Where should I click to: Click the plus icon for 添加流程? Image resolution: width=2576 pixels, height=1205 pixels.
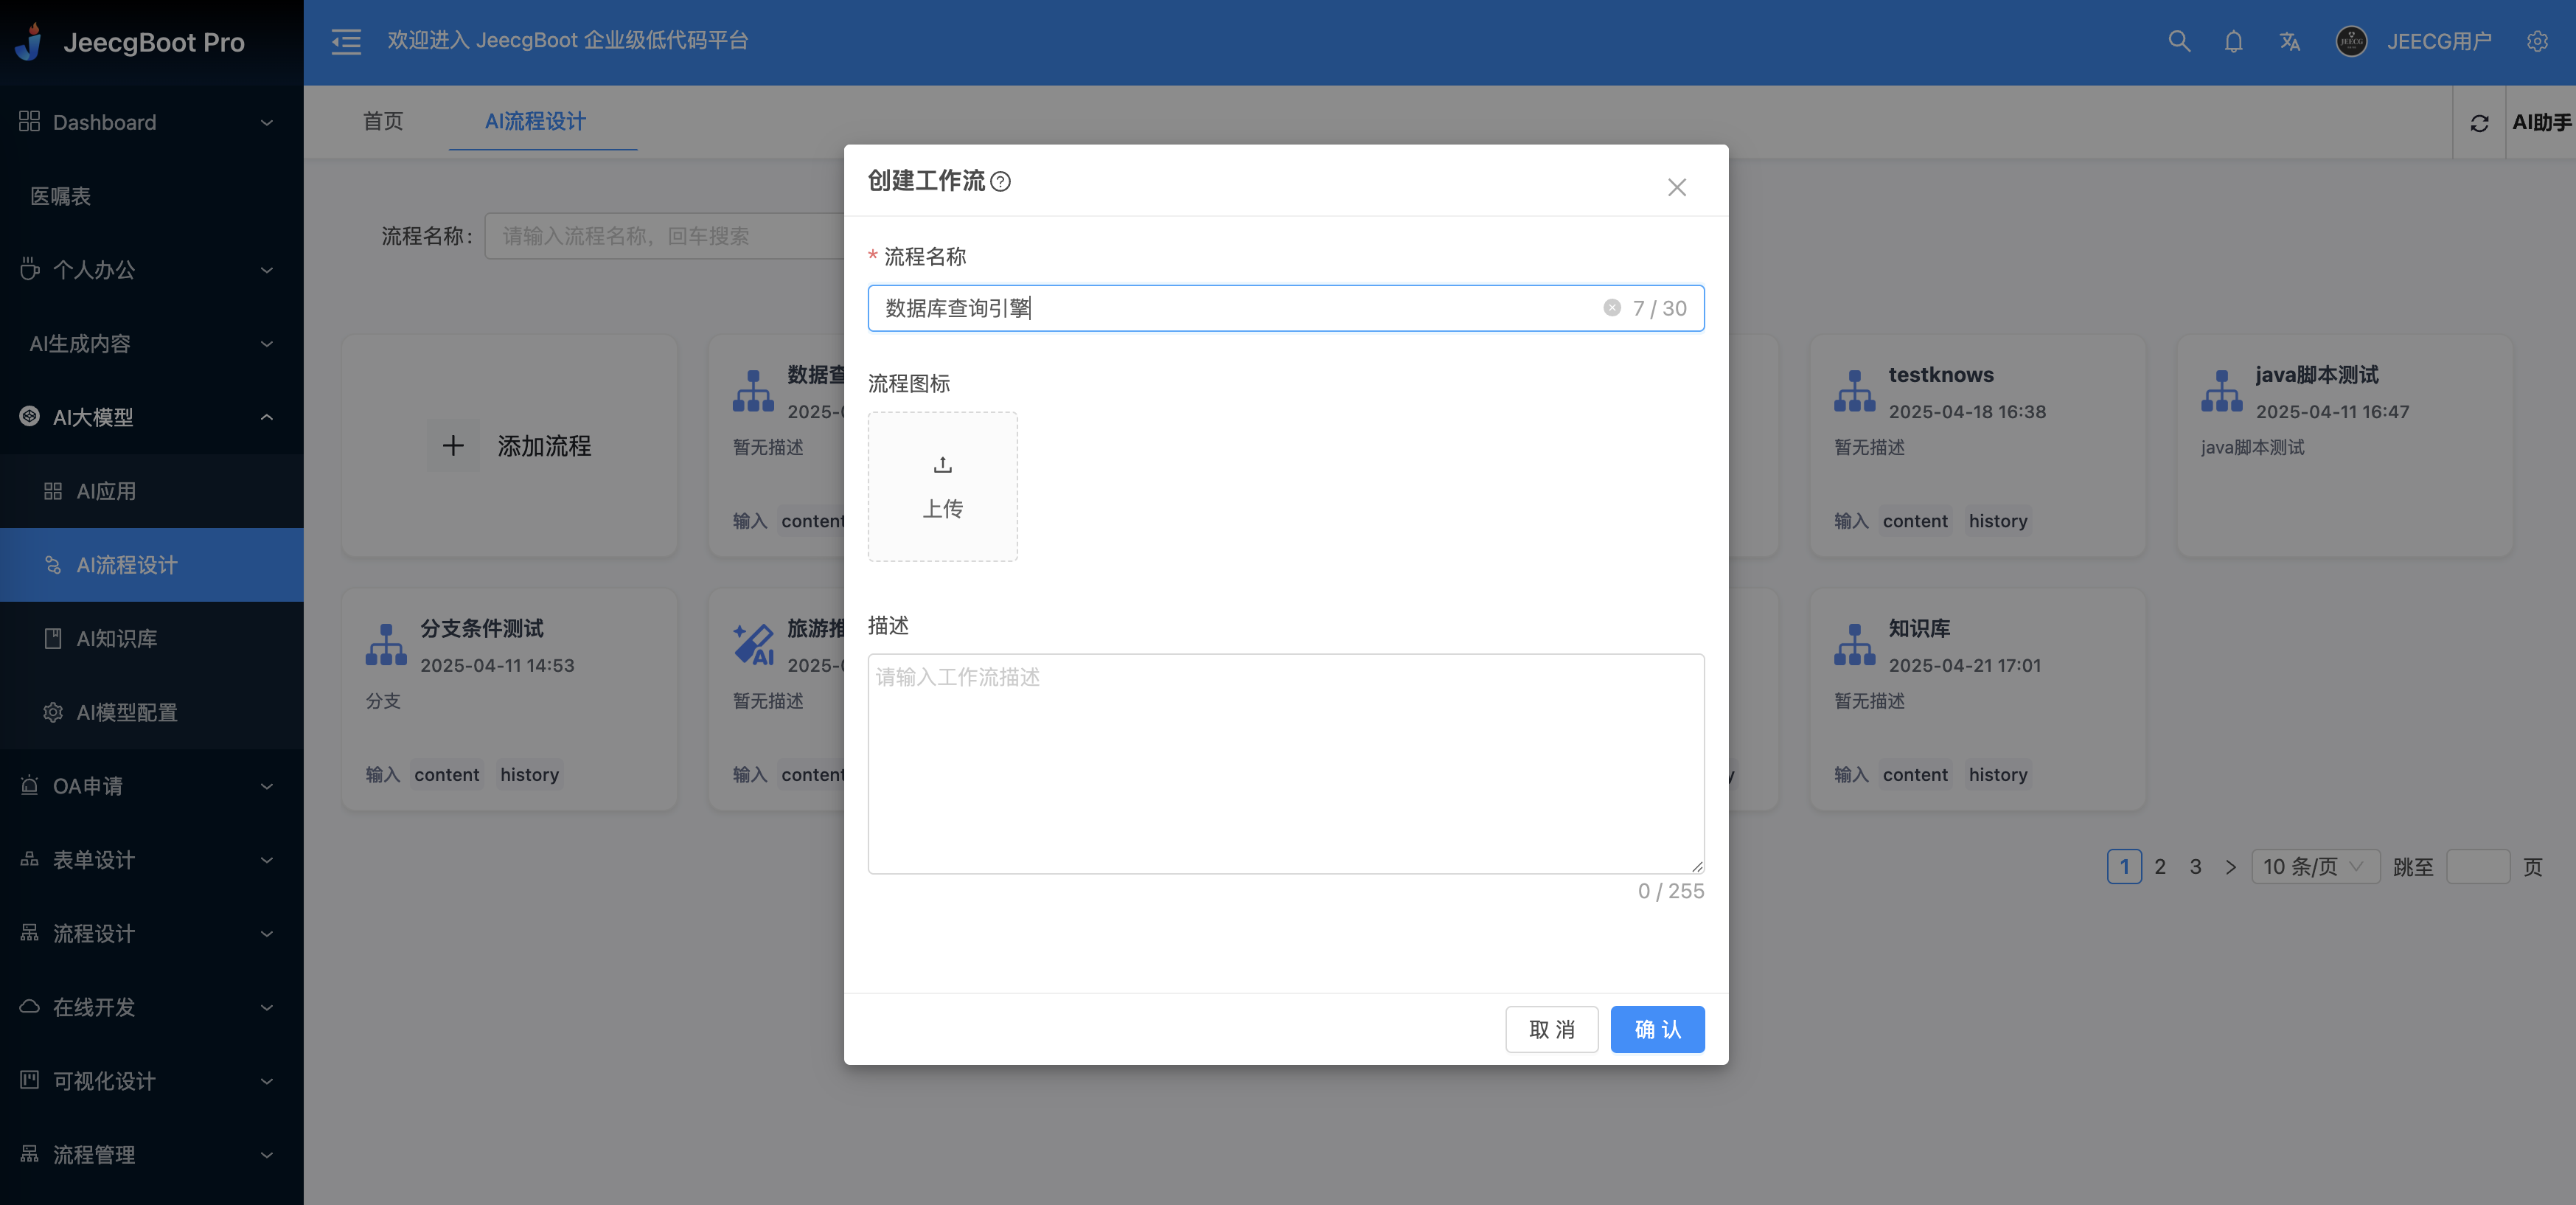tap(453, 445)
